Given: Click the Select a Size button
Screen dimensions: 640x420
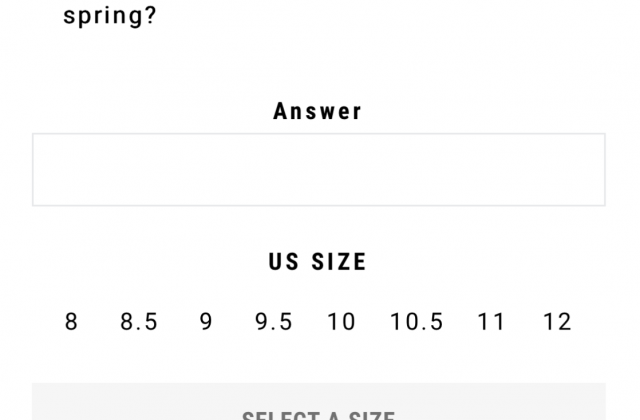Looking at the screenshot, I should (x=319, y=402).
